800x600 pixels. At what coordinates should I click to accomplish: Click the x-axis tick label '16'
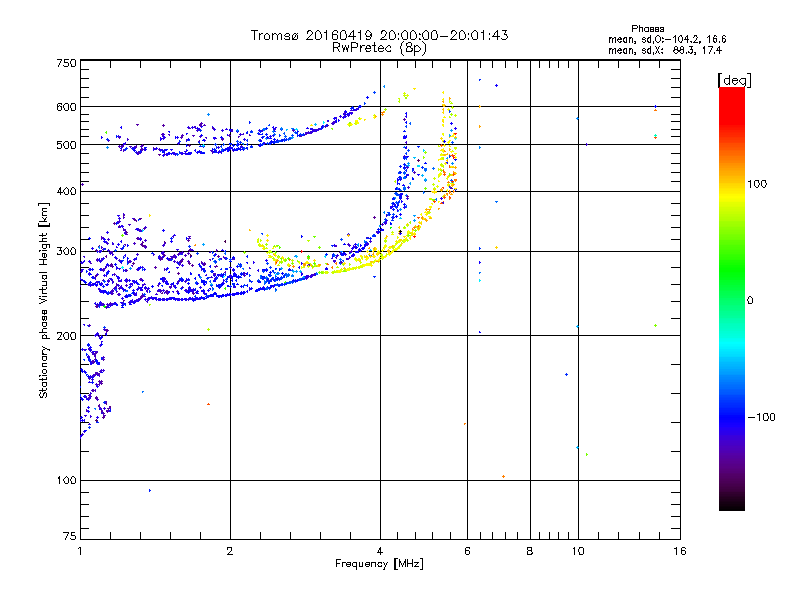(680, 551)
